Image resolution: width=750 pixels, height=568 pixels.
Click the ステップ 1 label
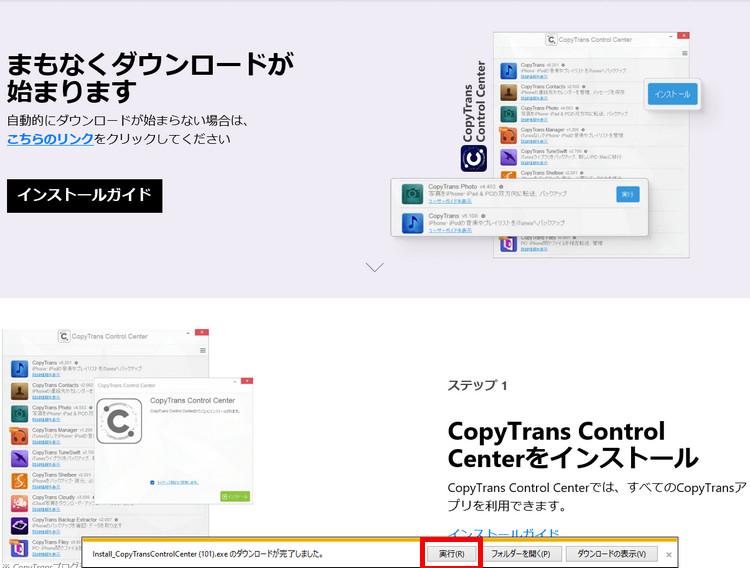point(477,385)
